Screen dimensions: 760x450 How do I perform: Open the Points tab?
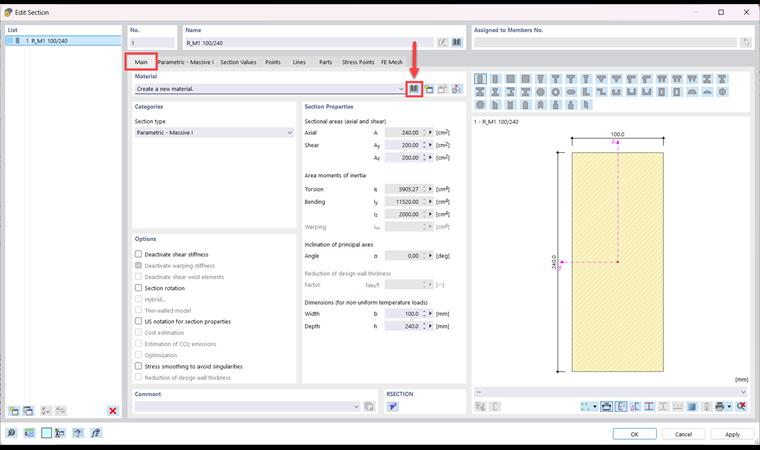point(273,62)
